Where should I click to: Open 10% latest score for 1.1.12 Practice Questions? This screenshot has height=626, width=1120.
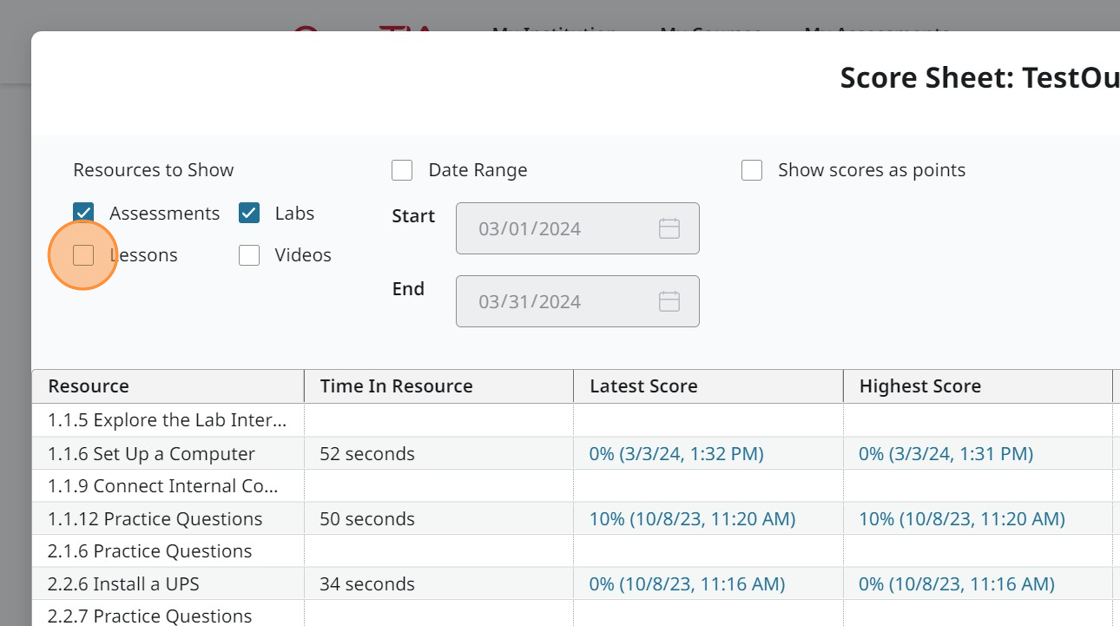pyautogui.click(x=692, y=519)
